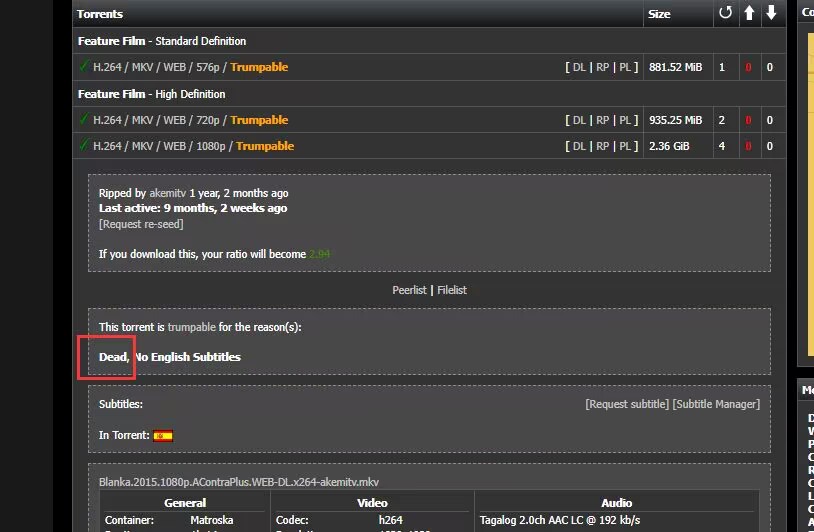Click the Request subtitle link

tap(627, 404)
